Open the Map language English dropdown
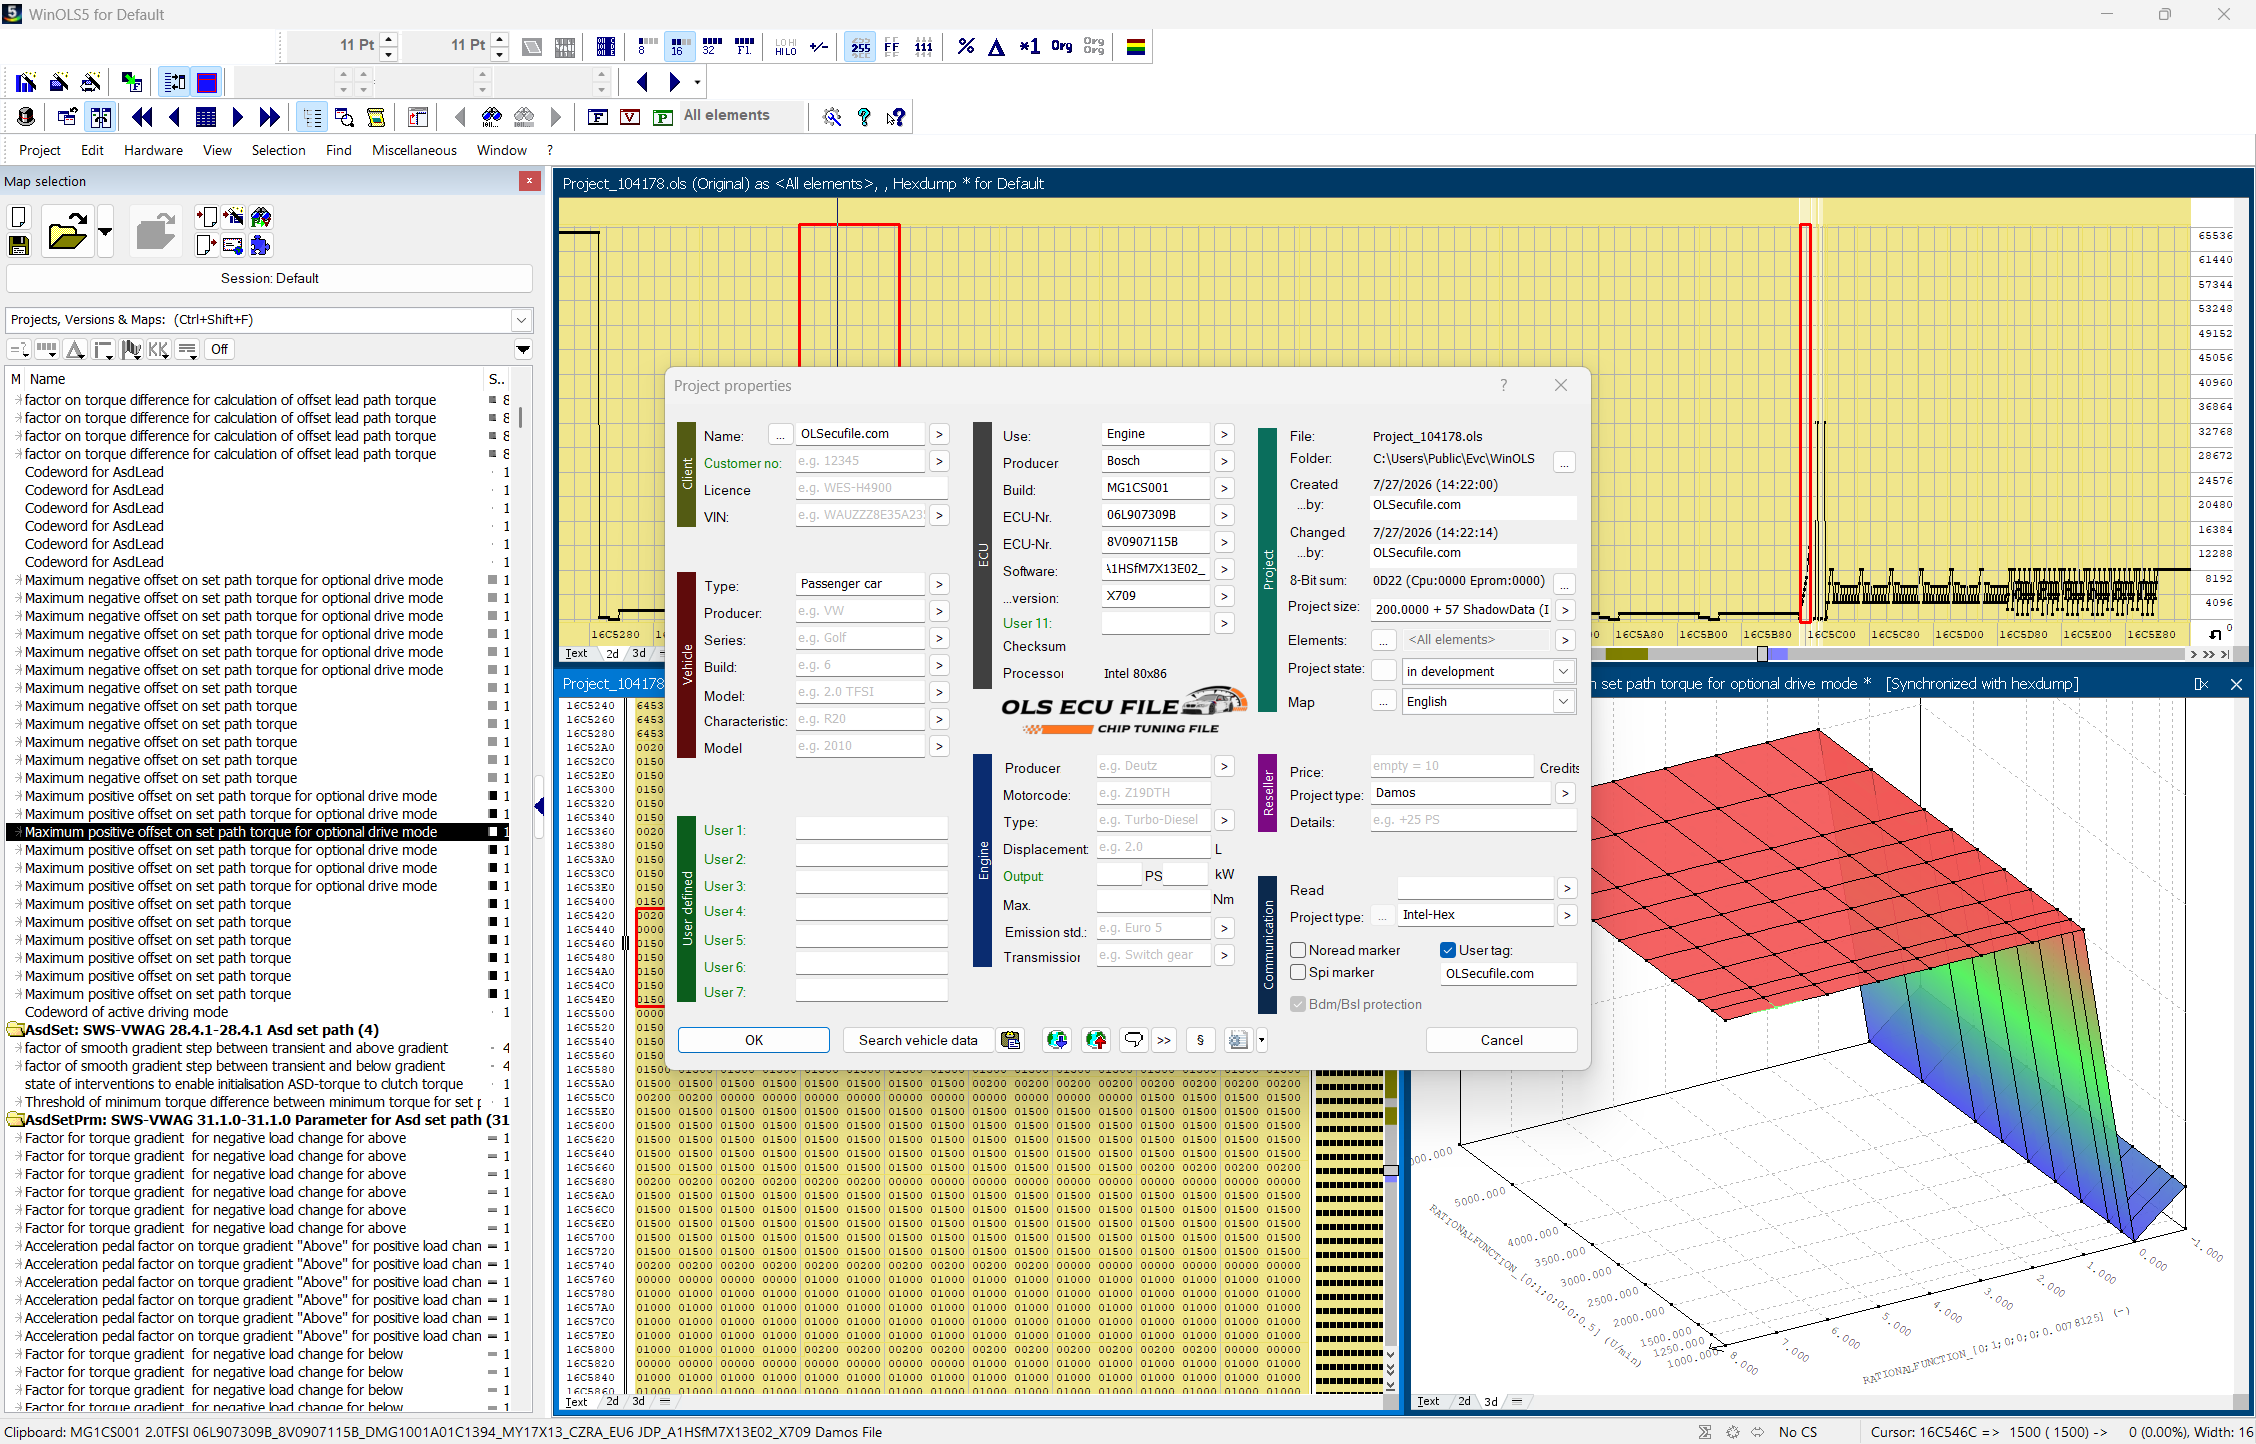Viewport: 2256px width, 1444px height. click(x=1563, y=701)
